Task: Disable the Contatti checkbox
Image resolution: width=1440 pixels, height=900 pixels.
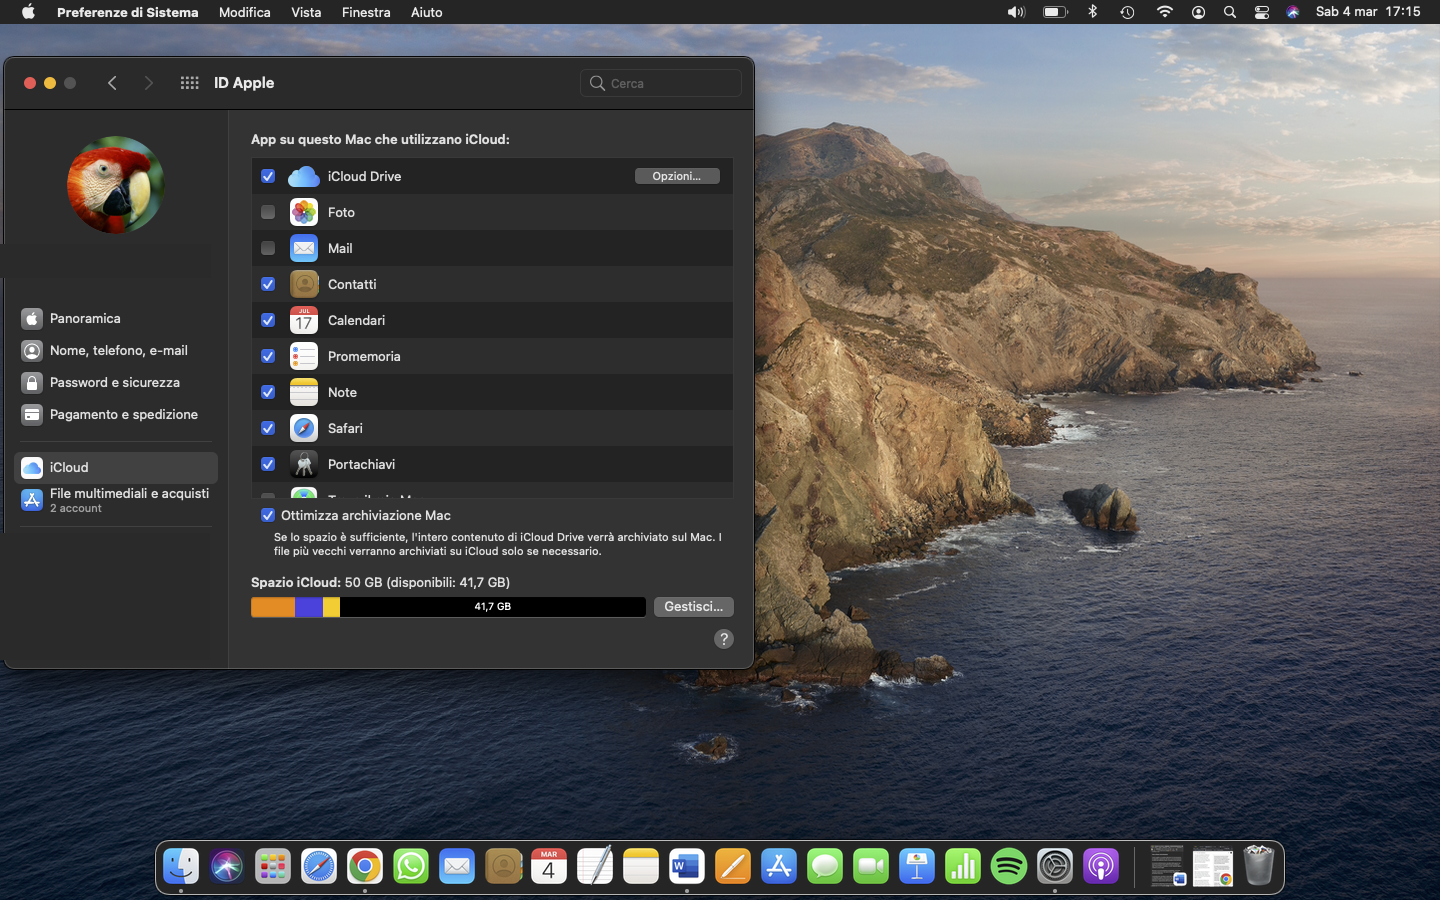Action: tap(268, 284)
